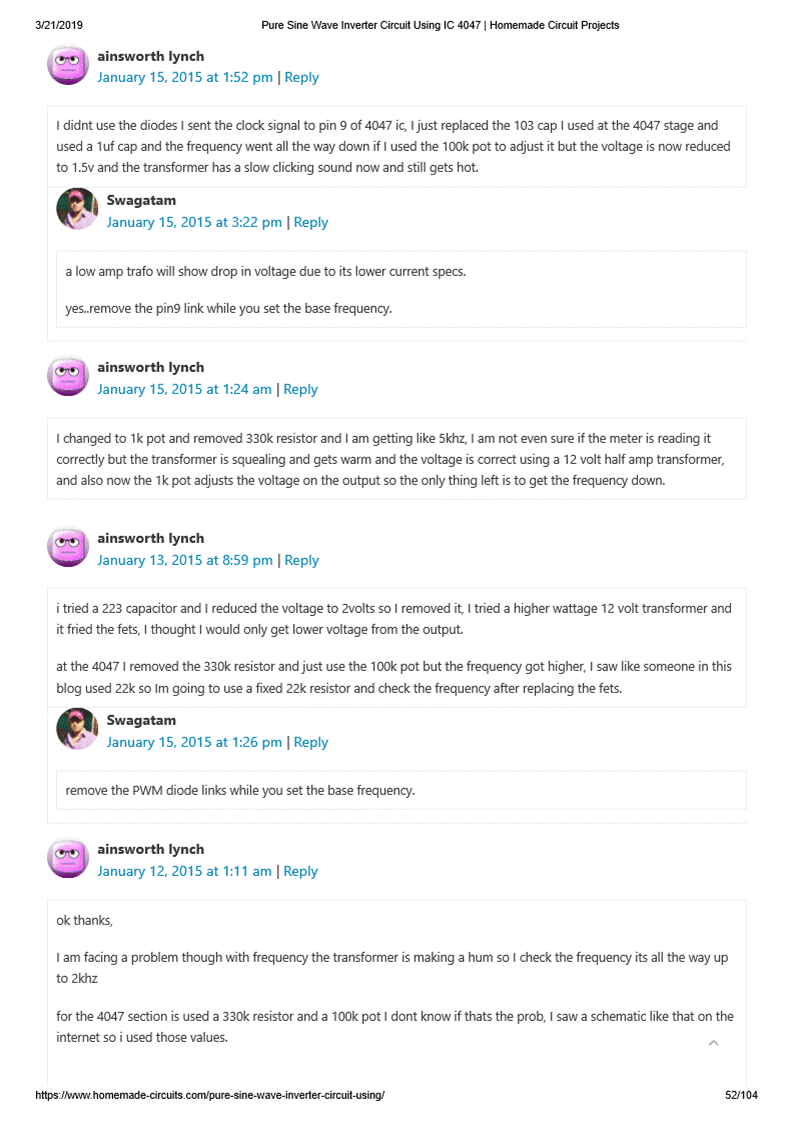793x1122 pixels.
Task: Click Swagatam avatar on 3:22 pm reply
Action: tap(77, 209)
